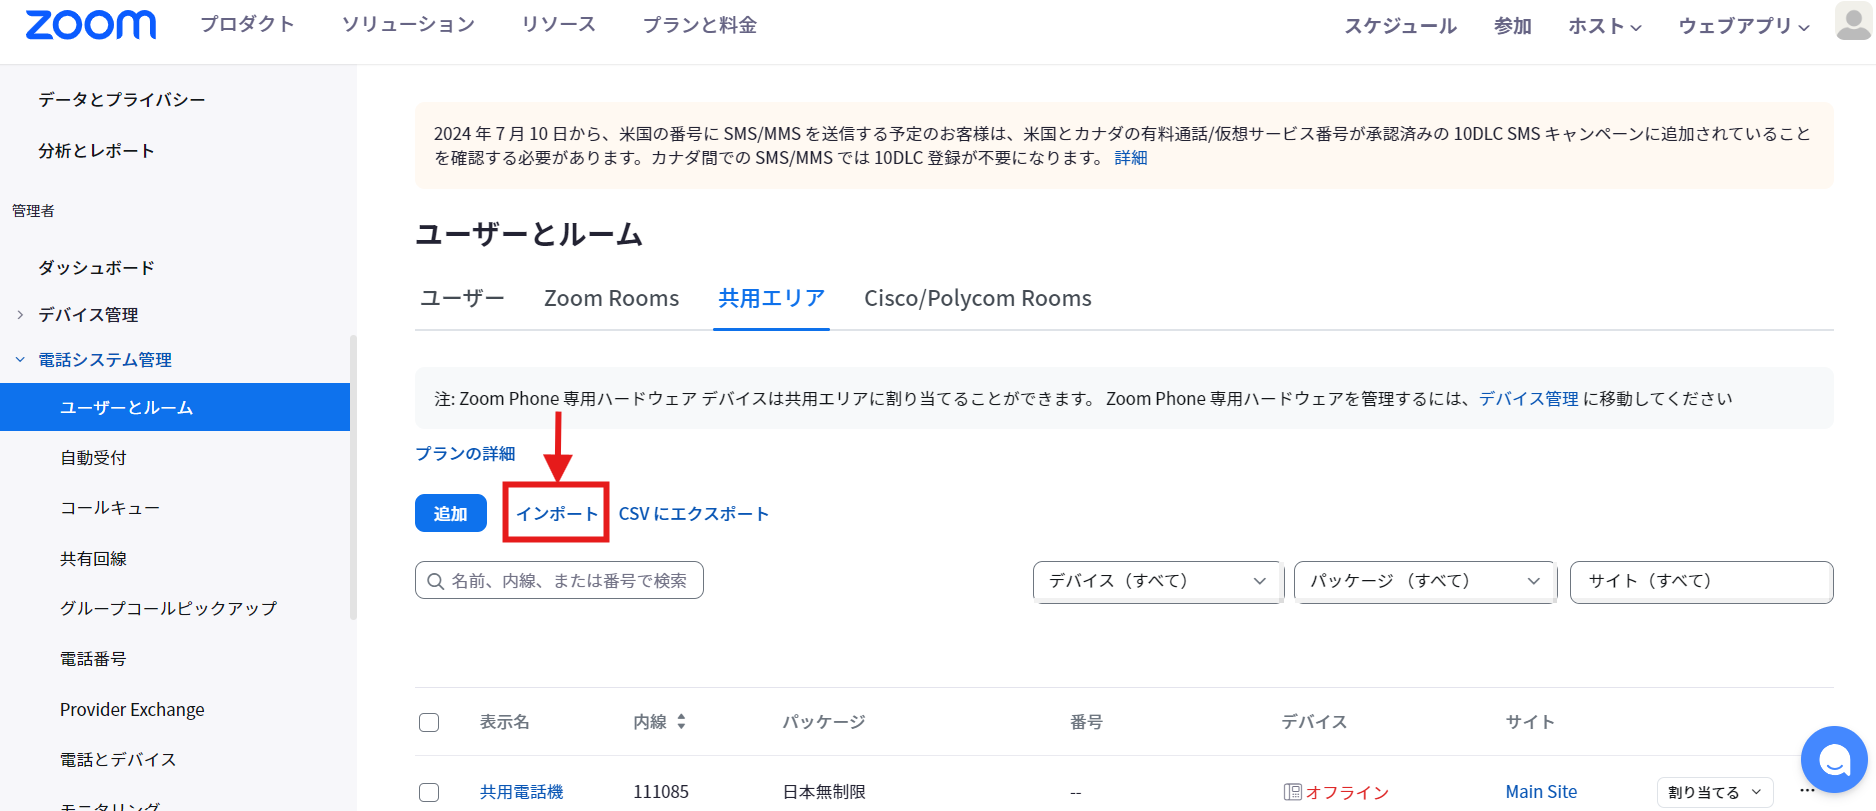Viewport: 1876px width, 811px height.
Task: Toggle the select-all checkbox in table header
Action: pos(429,722)
